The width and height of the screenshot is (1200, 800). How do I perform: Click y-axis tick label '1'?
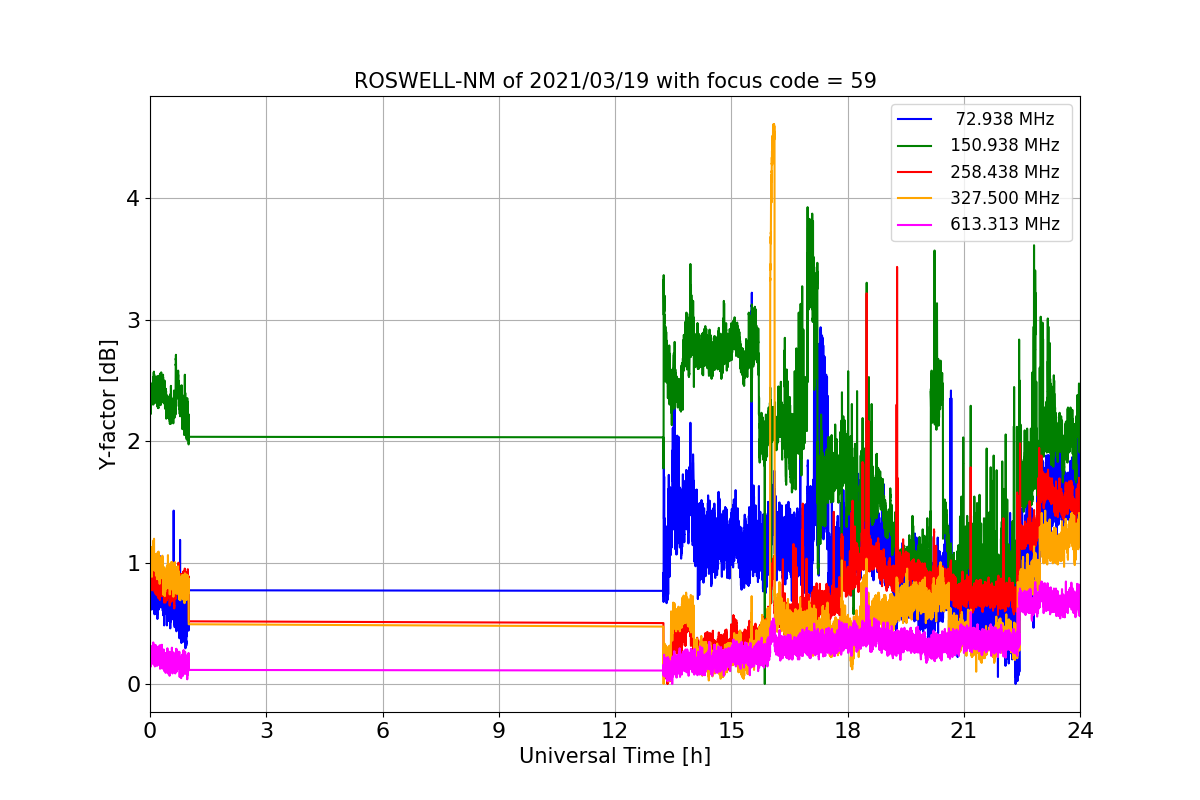[134, 563]
